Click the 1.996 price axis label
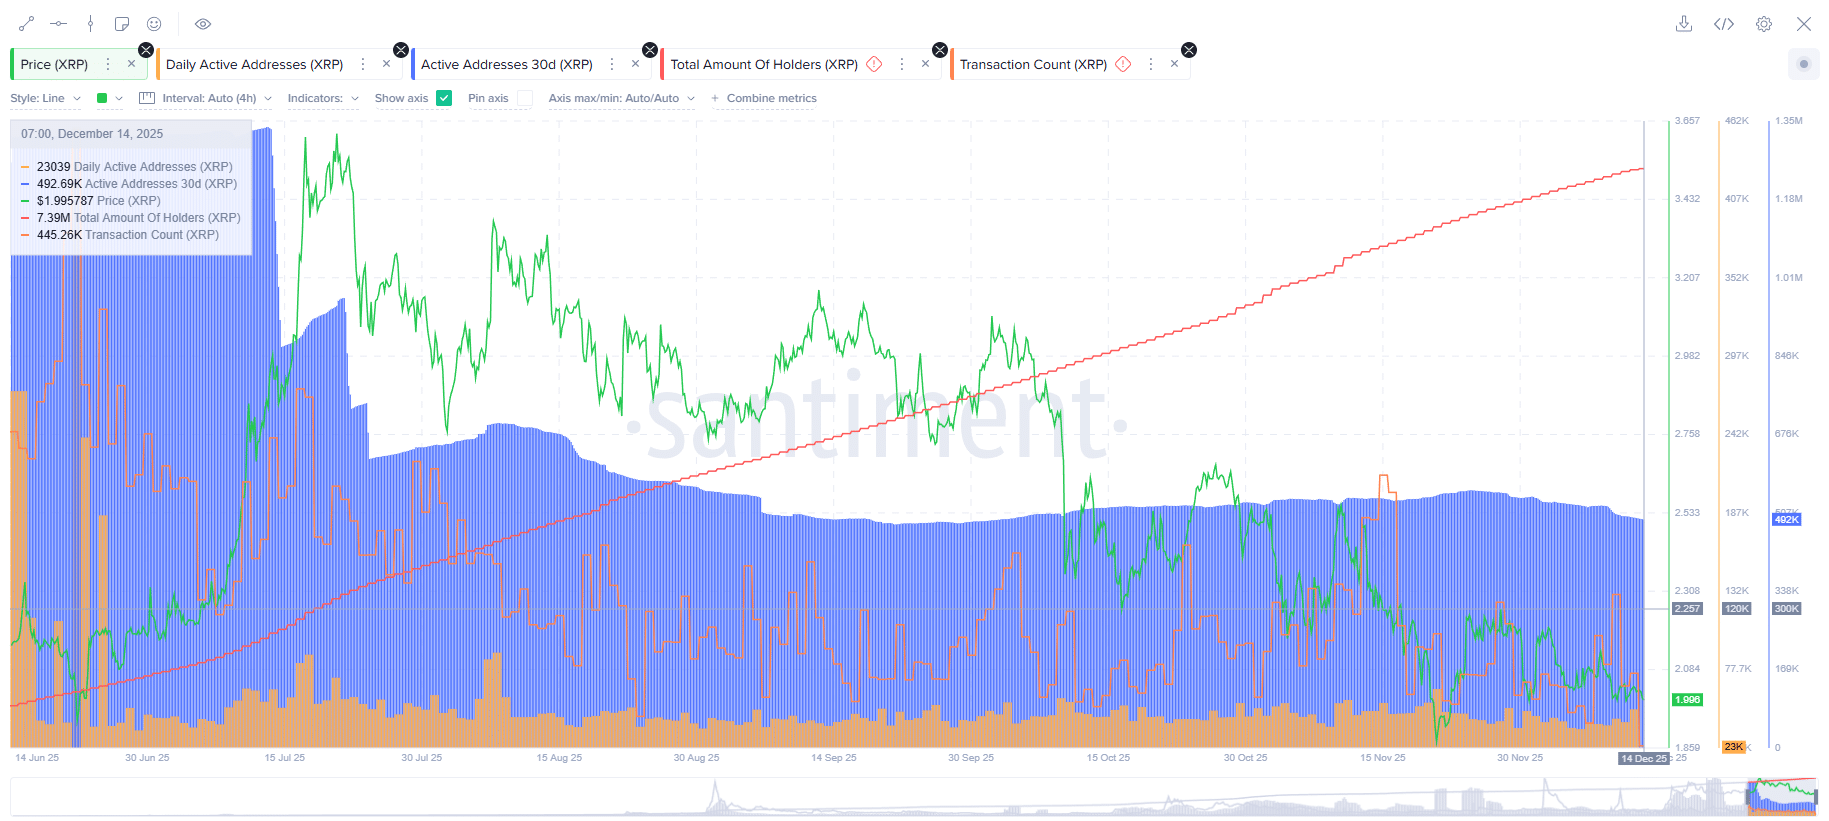The image size is (1829, 821). tap(1687, 700)
